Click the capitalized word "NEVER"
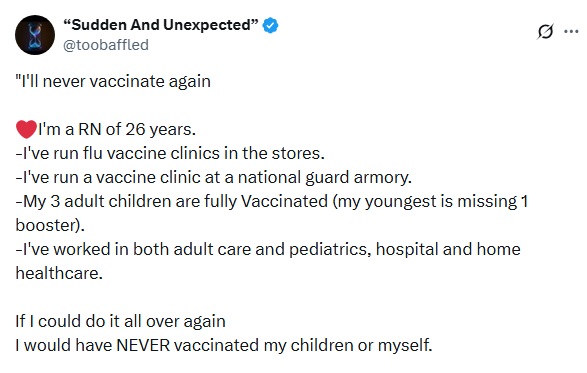 pos(143,345)
